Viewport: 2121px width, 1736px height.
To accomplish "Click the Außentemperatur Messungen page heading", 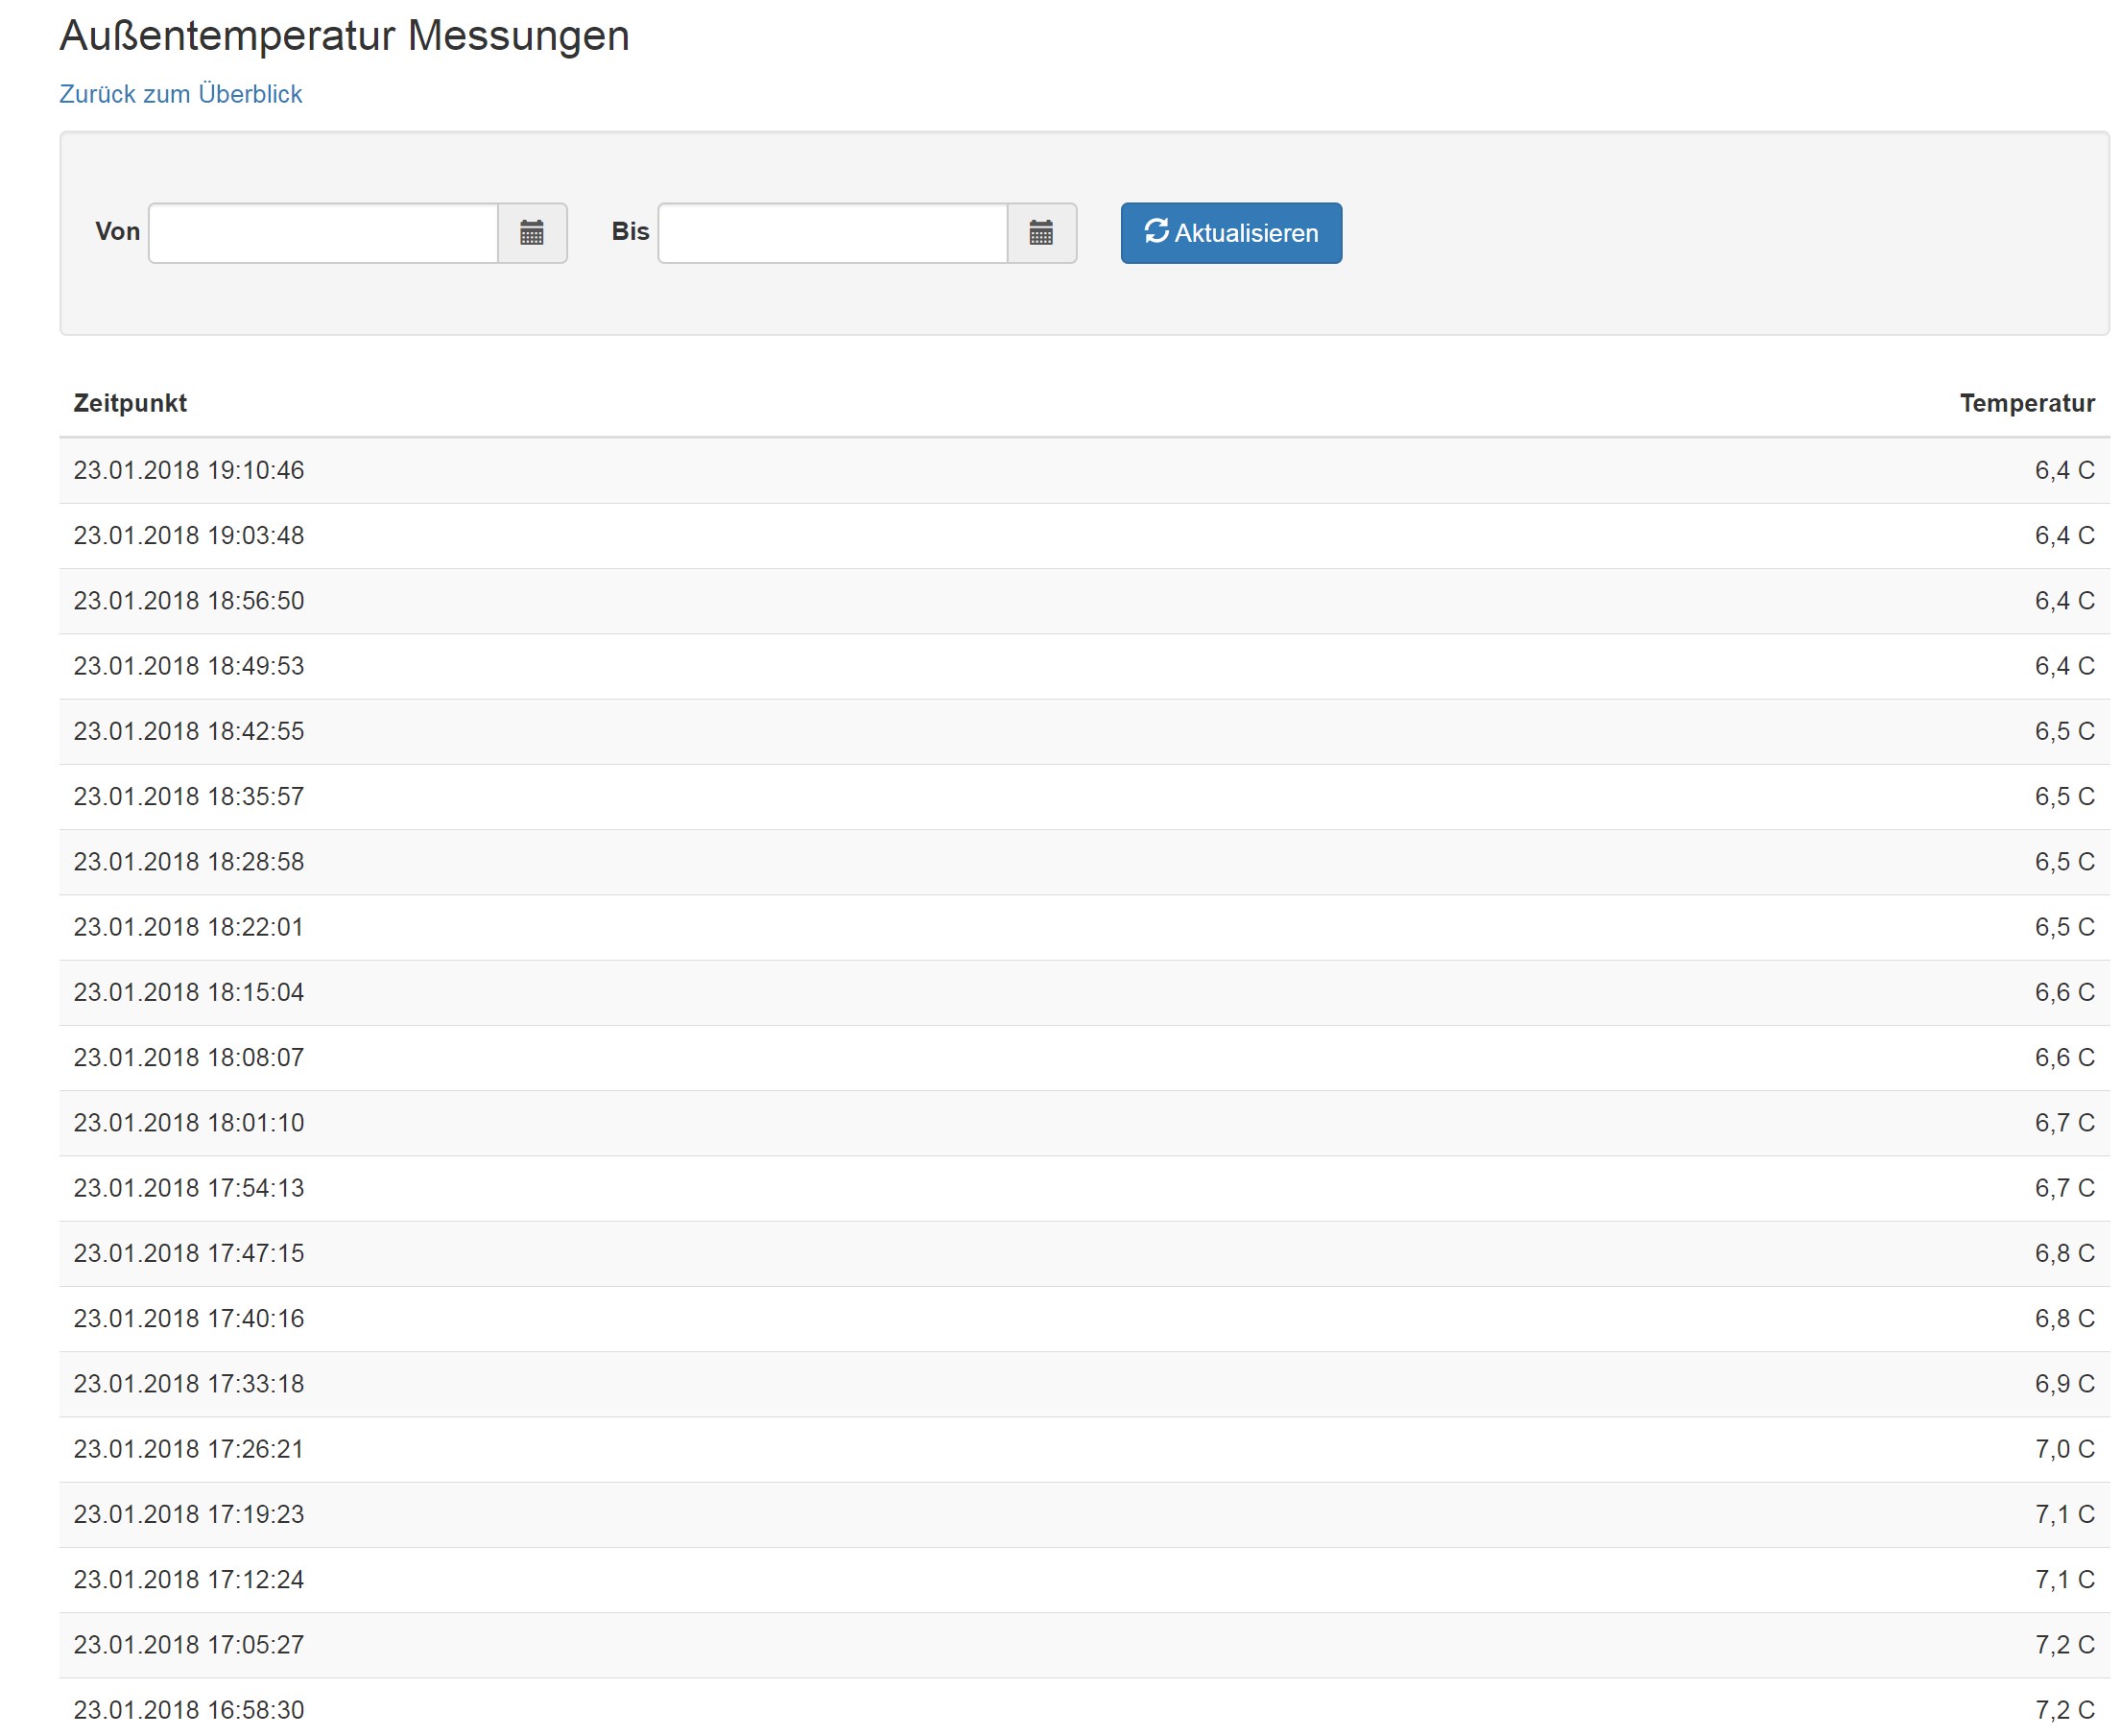I will pos(344,36).
